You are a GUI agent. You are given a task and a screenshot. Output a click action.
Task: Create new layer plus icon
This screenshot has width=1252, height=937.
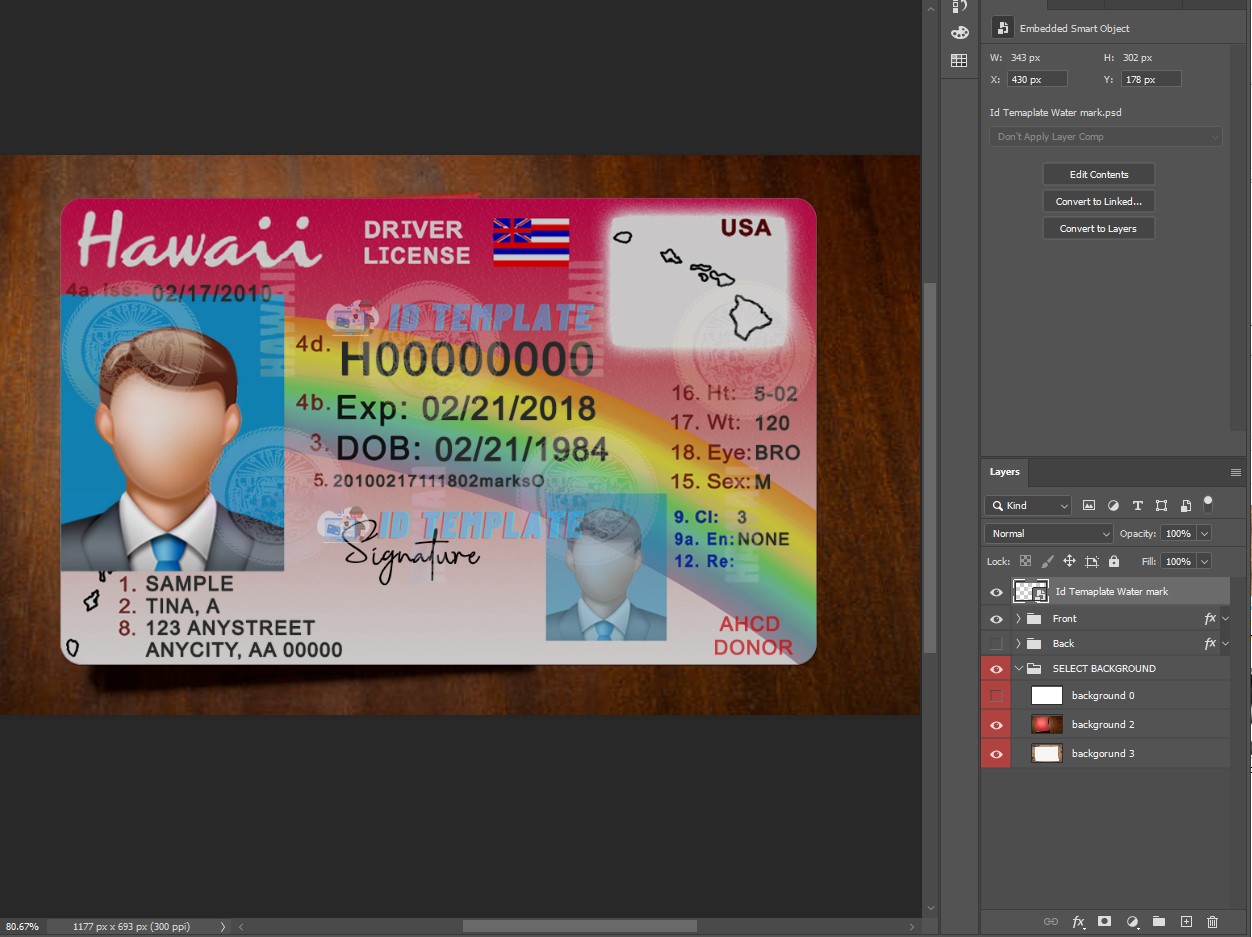click(1186, 922)
